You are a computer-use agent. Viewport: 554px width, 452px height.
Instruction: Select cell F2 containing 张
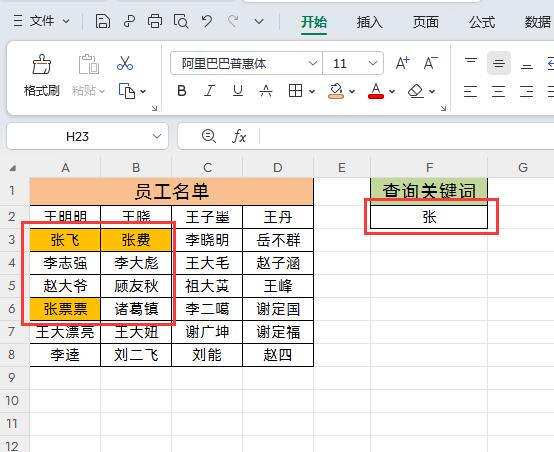(429, 217)
